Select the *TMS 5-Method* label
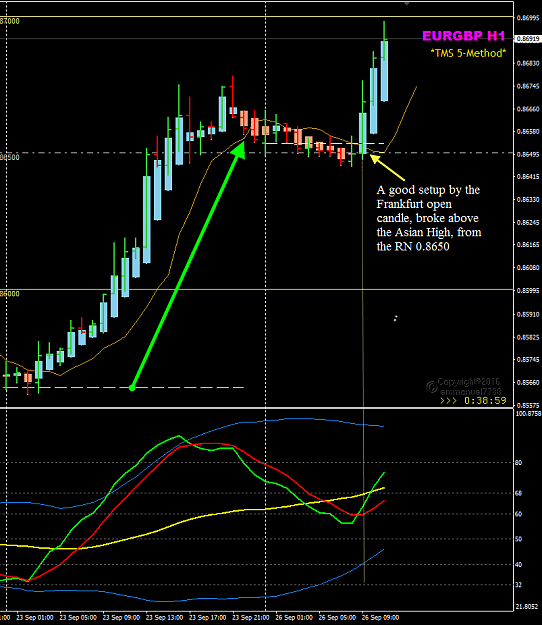This screenshot has height=625, width=542. 468,53
